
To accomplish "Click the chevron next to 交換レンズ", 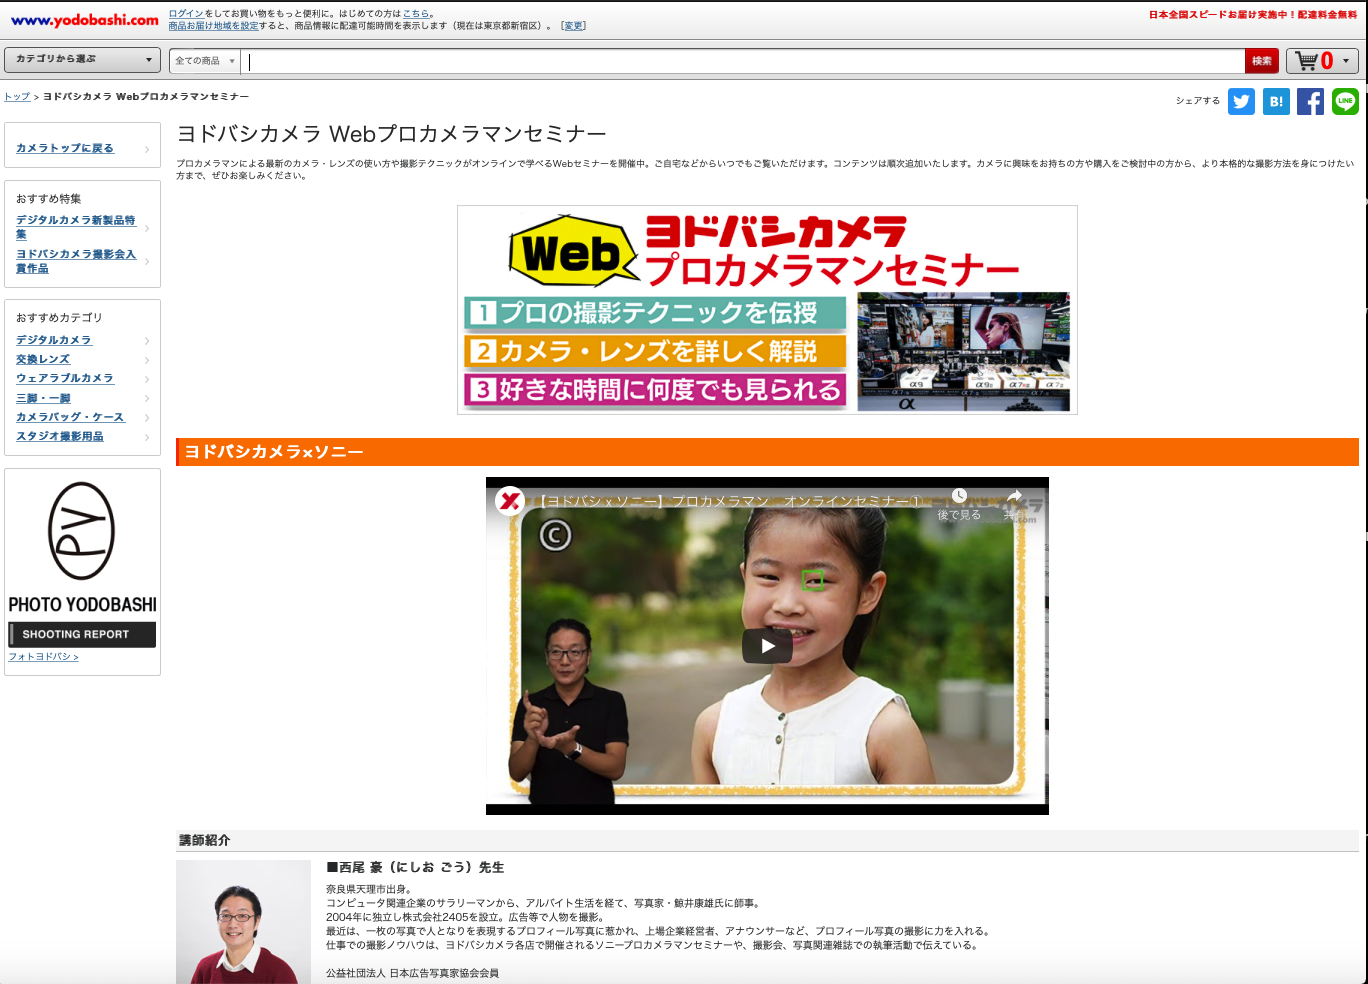I will tap(147, 360).
